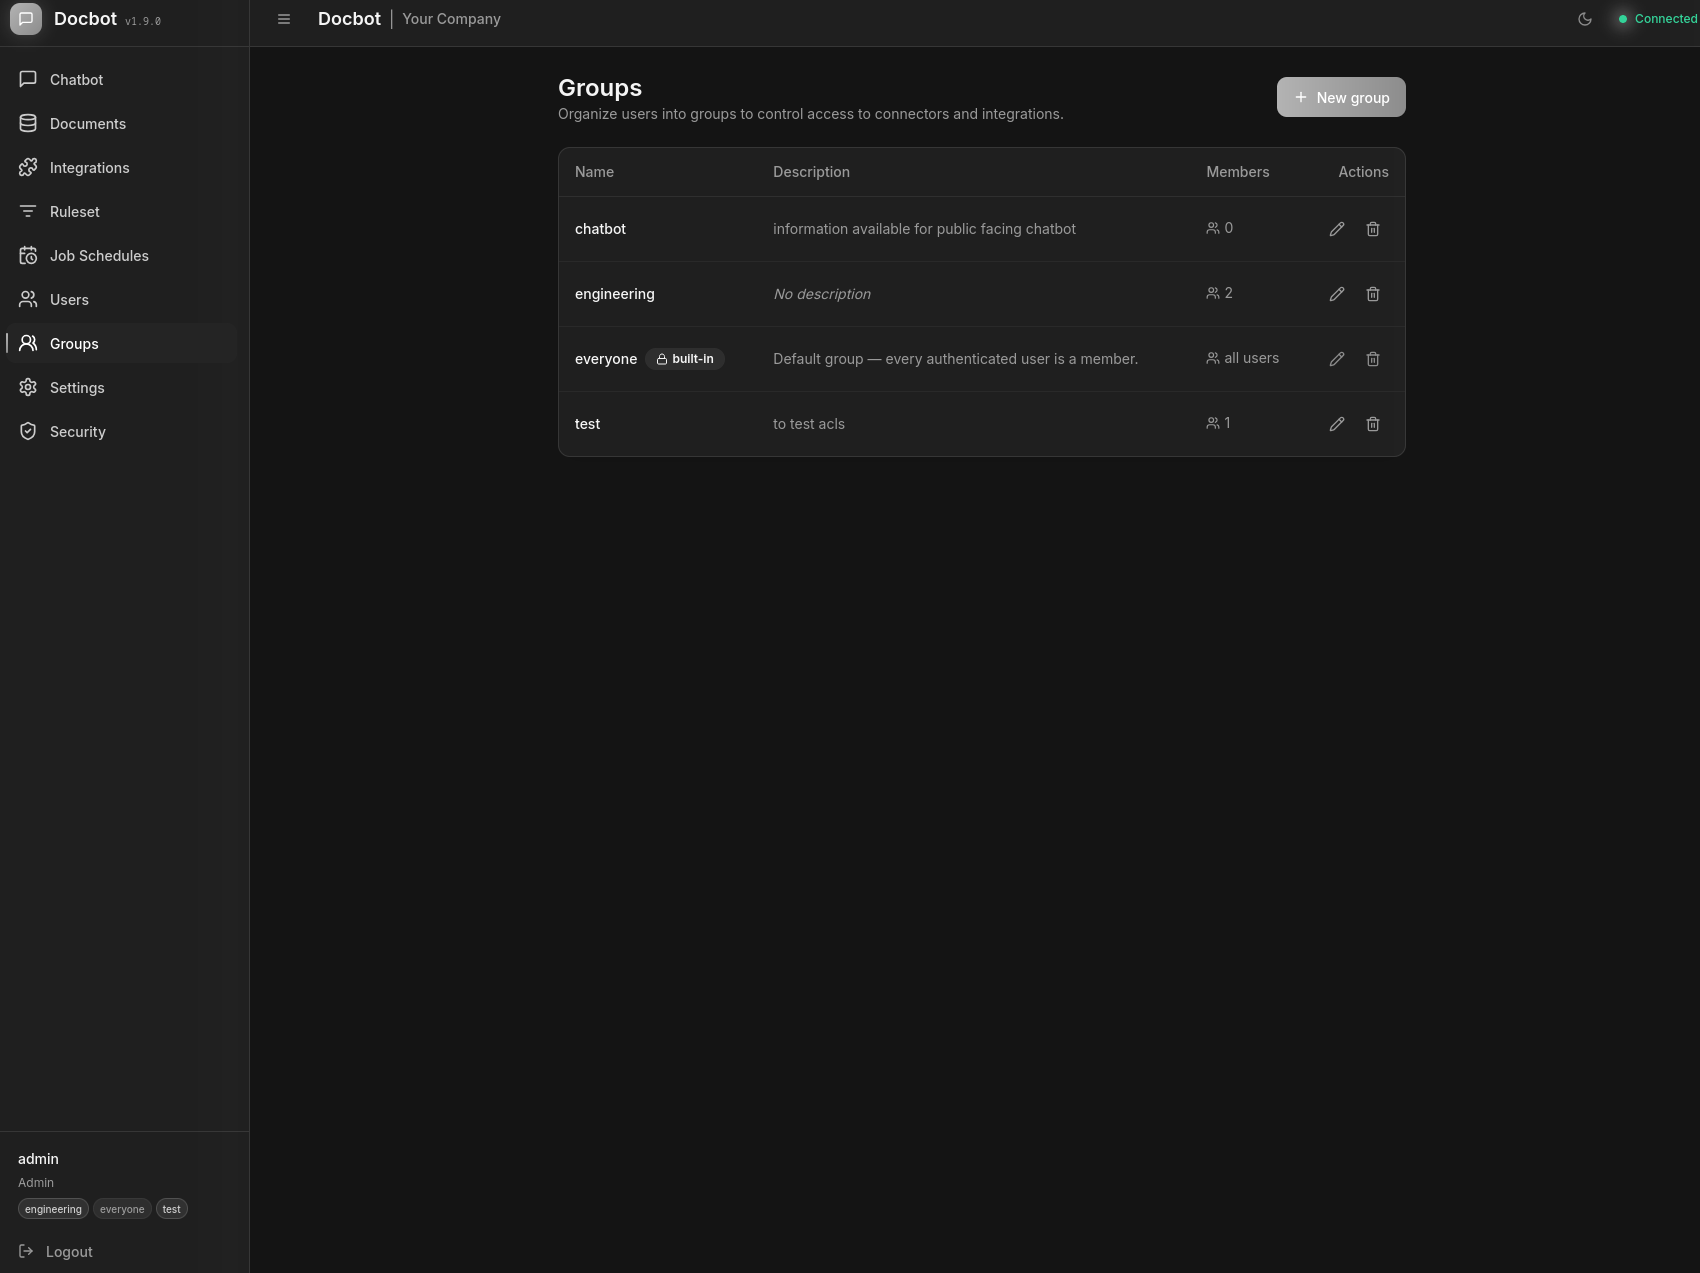Click the everyone group name

point(606,359)
